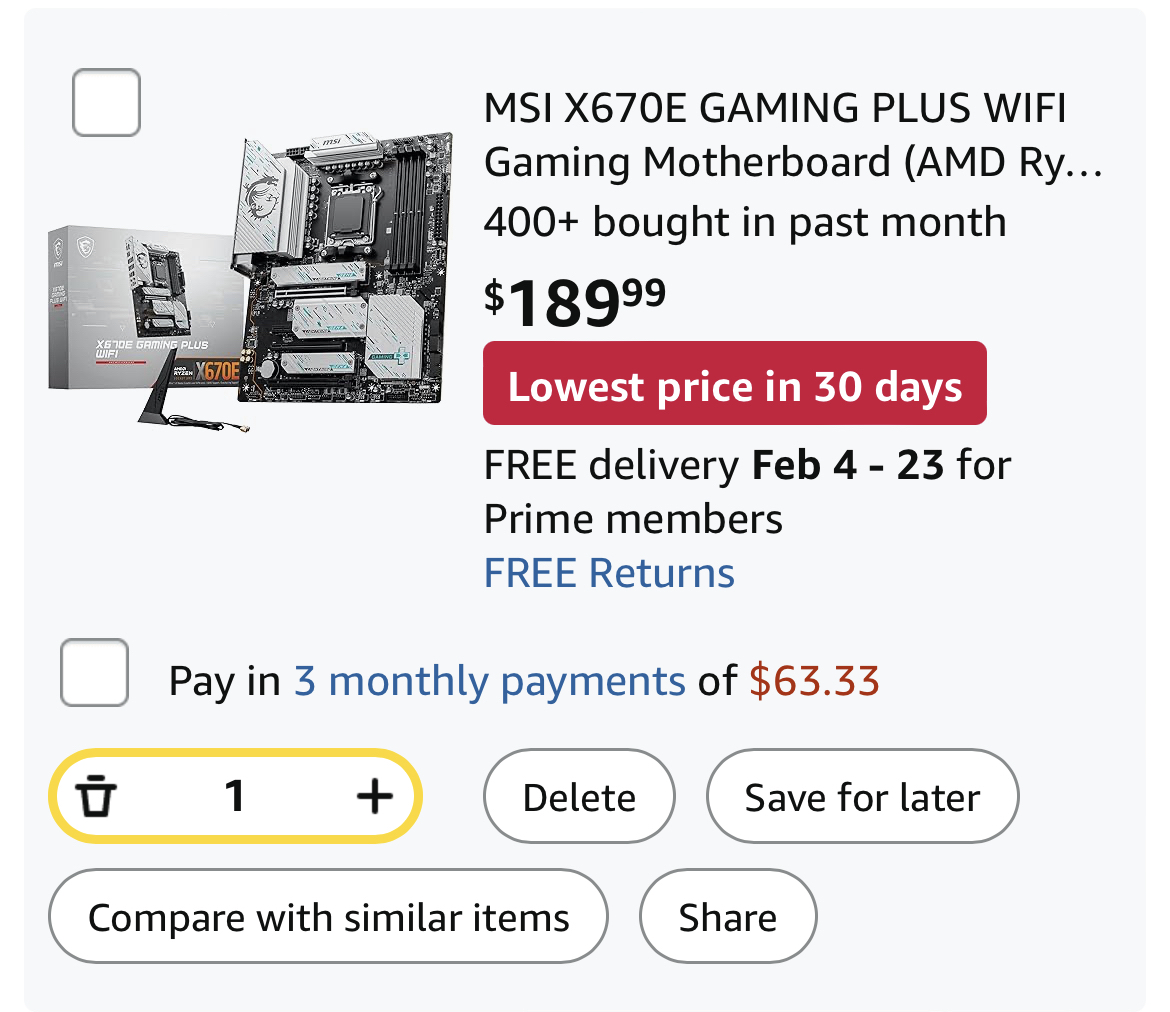The width and height of the screenshot is (1170, 1012).
Task: Click the 400+ bought in past month text
Action: pos(744,221)
